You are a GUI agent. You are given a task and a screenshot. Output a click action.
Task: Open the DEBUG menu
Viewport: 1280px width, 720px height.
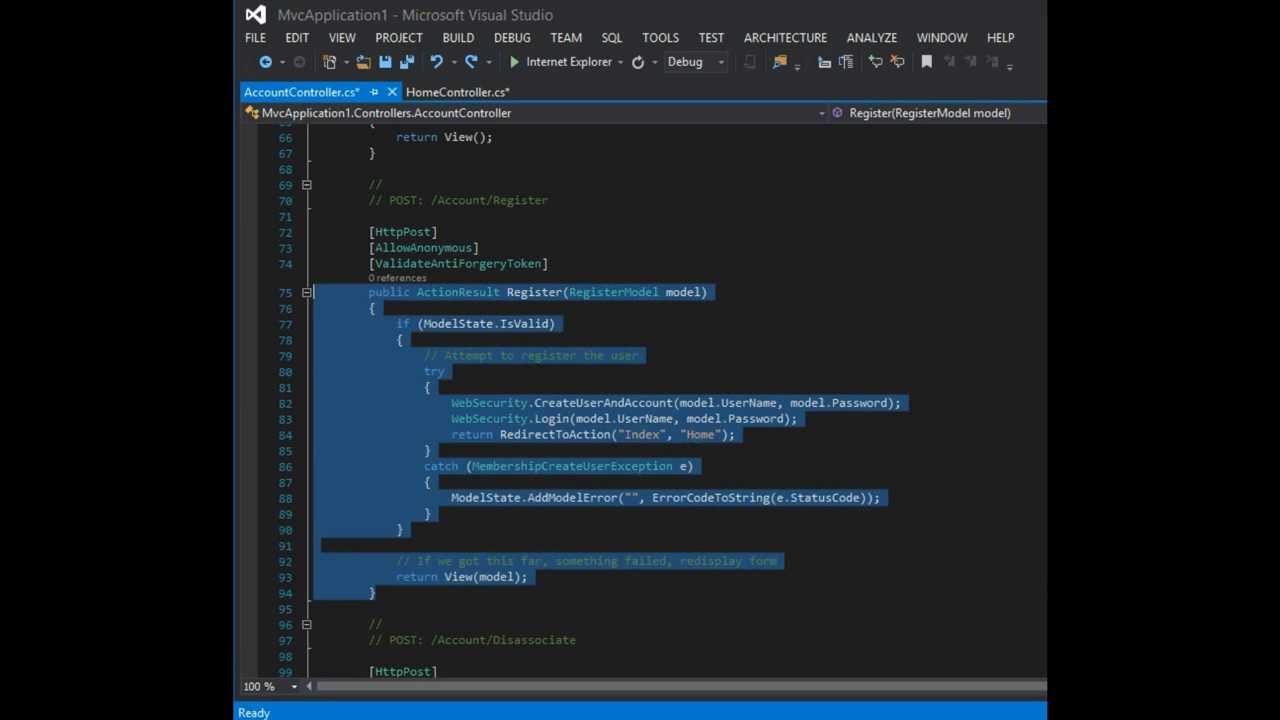512,38
